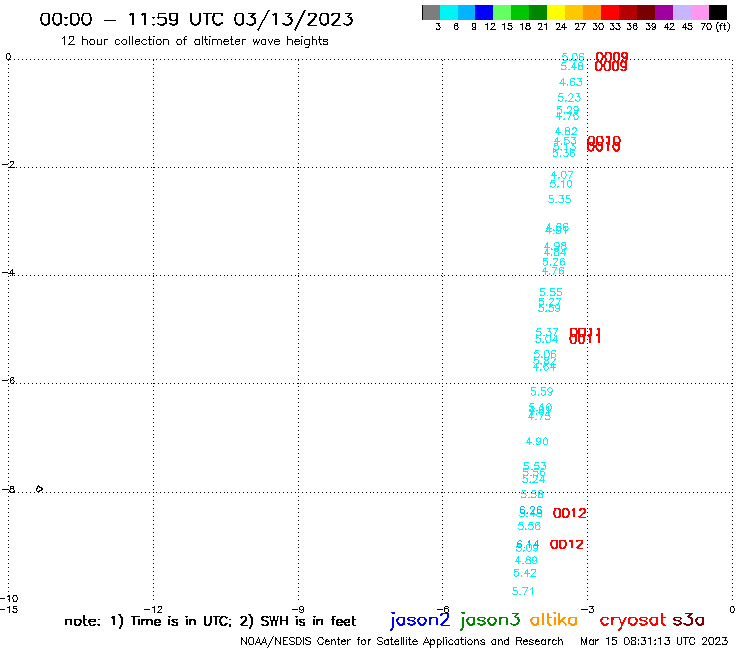Click the NOAA/NESDIS Center credit line

click(402, 642)
